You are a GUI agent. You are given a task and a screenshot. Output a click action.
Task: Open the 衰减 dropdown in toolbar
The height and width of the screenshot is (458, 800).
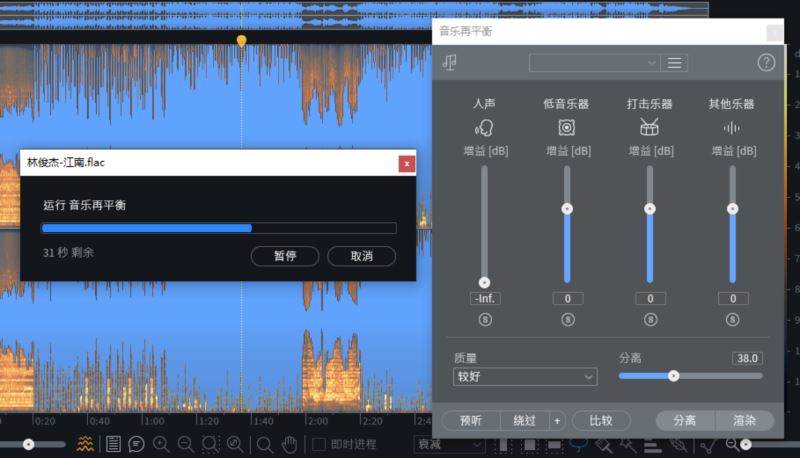449,445
